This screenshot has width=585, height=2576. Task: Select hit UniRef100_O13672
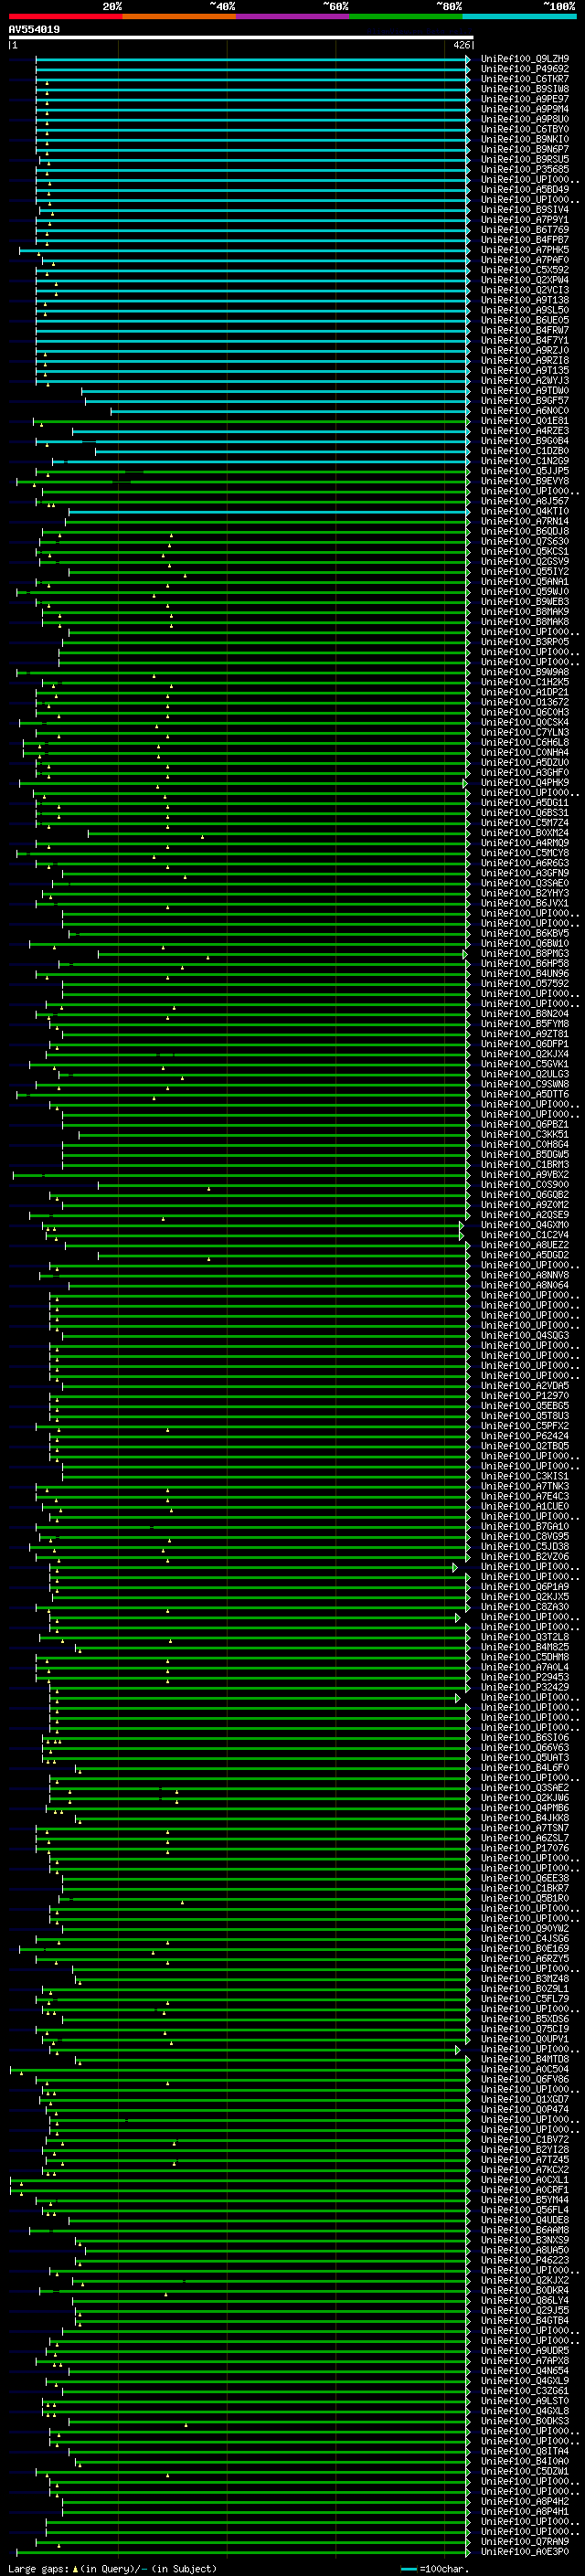click(x=525, y=702)
